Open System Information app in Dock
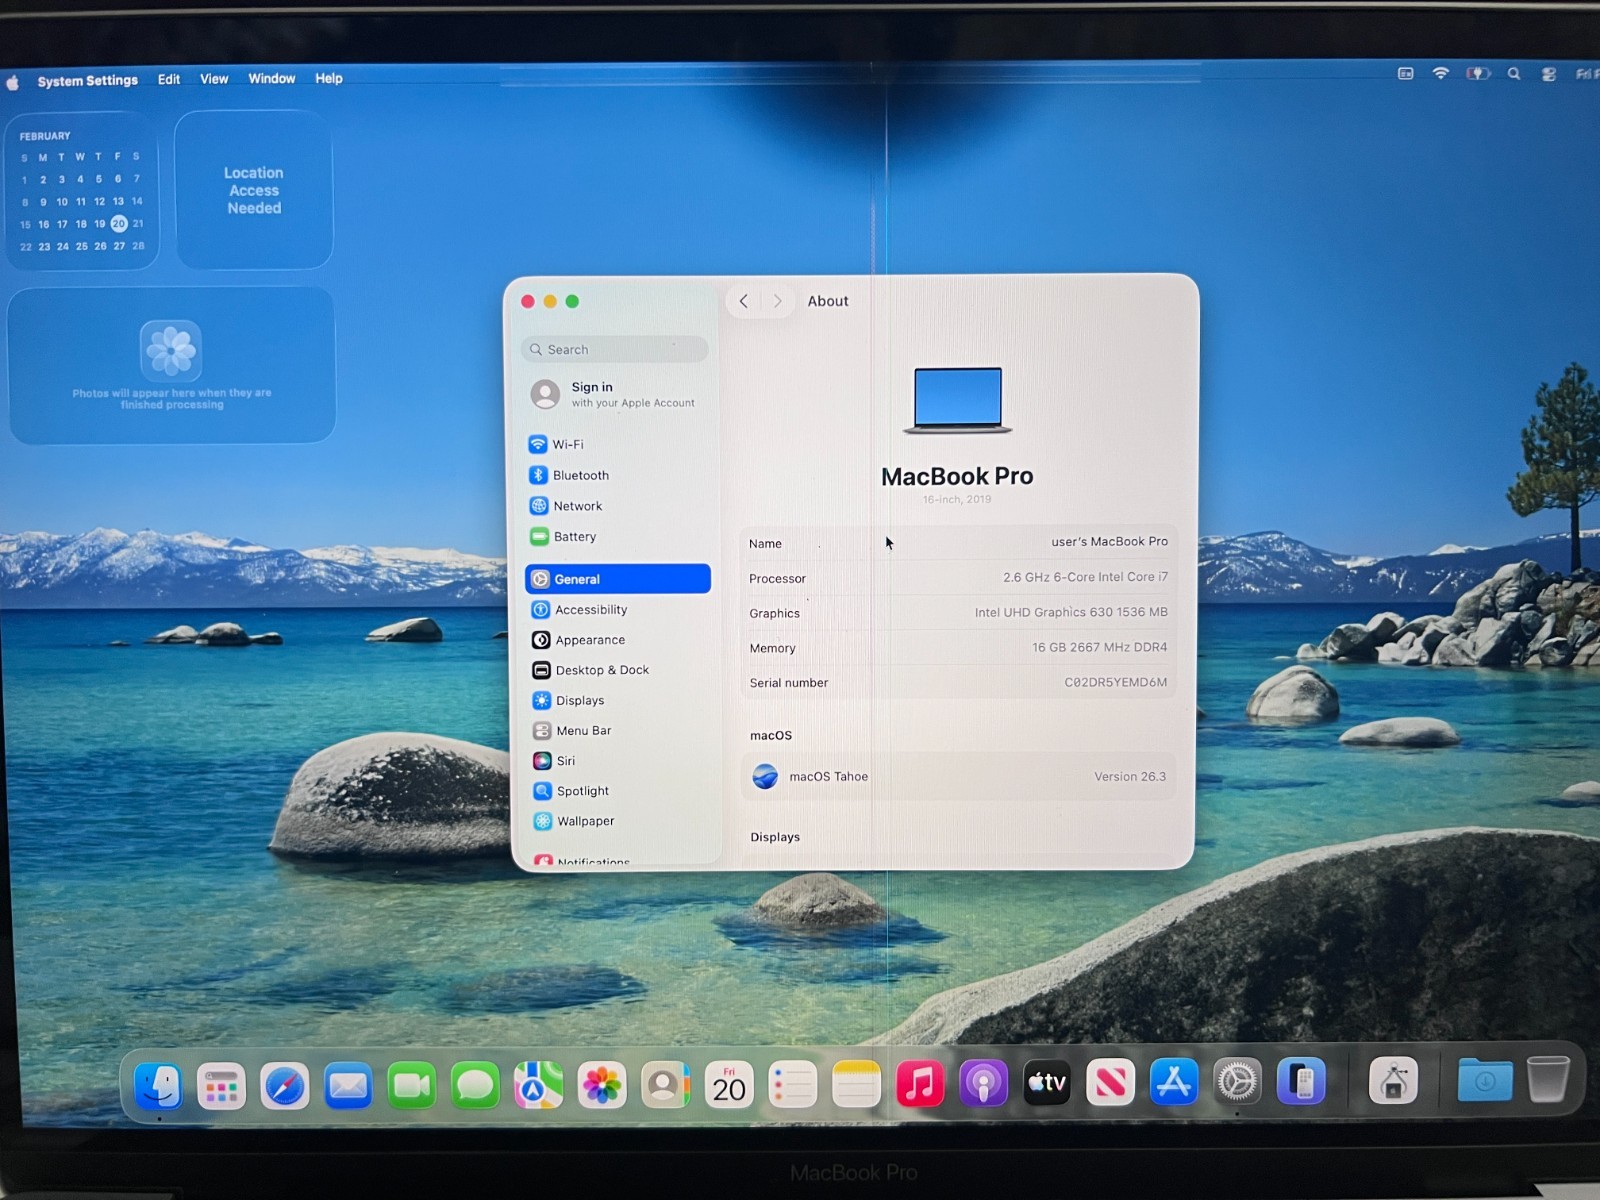 click(1393, 1080)
